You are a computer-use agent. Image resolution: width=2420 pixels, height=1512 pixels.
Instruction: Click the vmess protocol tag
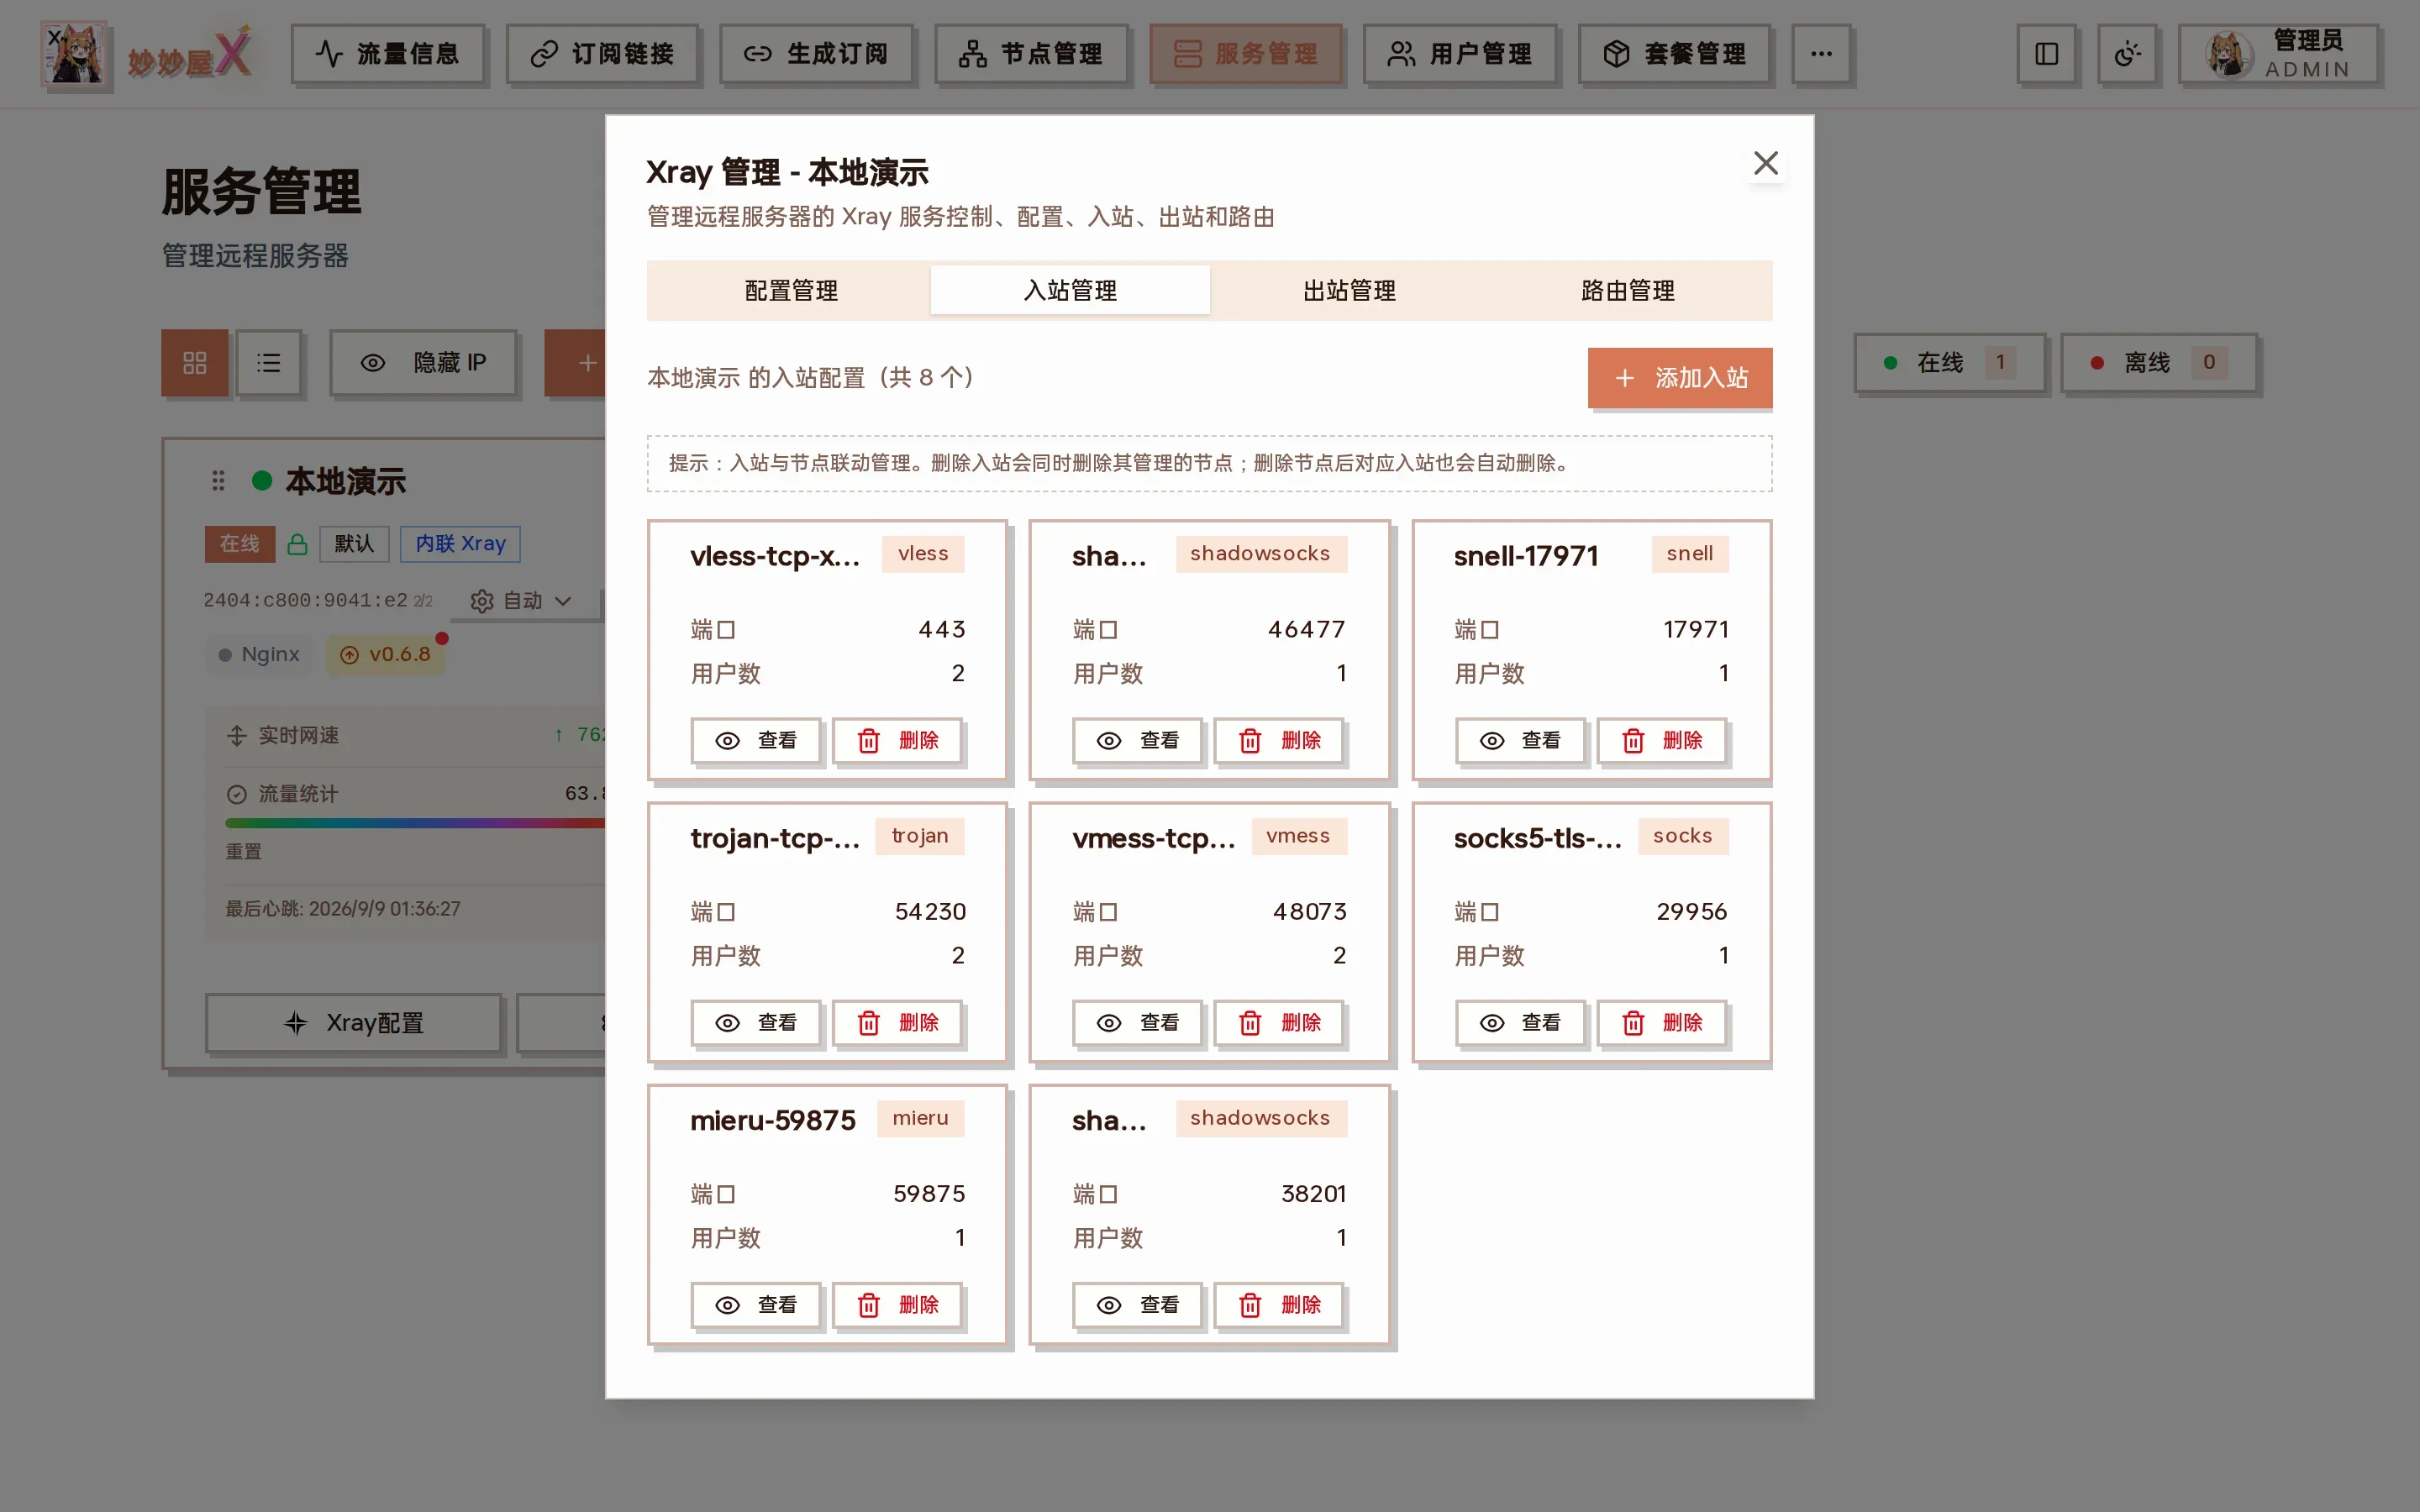1298,836
